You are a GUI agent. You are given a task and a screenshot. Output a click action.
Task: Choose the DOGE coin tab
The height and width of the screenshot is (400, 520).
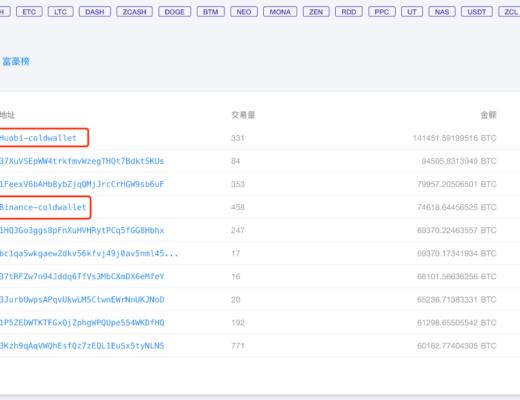[x=174, y=12]
